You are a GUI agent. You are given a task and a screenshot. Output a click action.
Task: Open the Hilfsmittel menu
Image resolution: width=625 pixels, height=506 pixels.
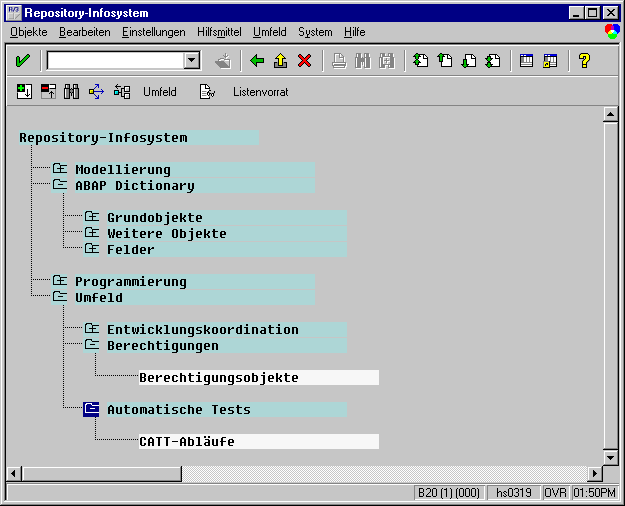click(x=219, y=32)
